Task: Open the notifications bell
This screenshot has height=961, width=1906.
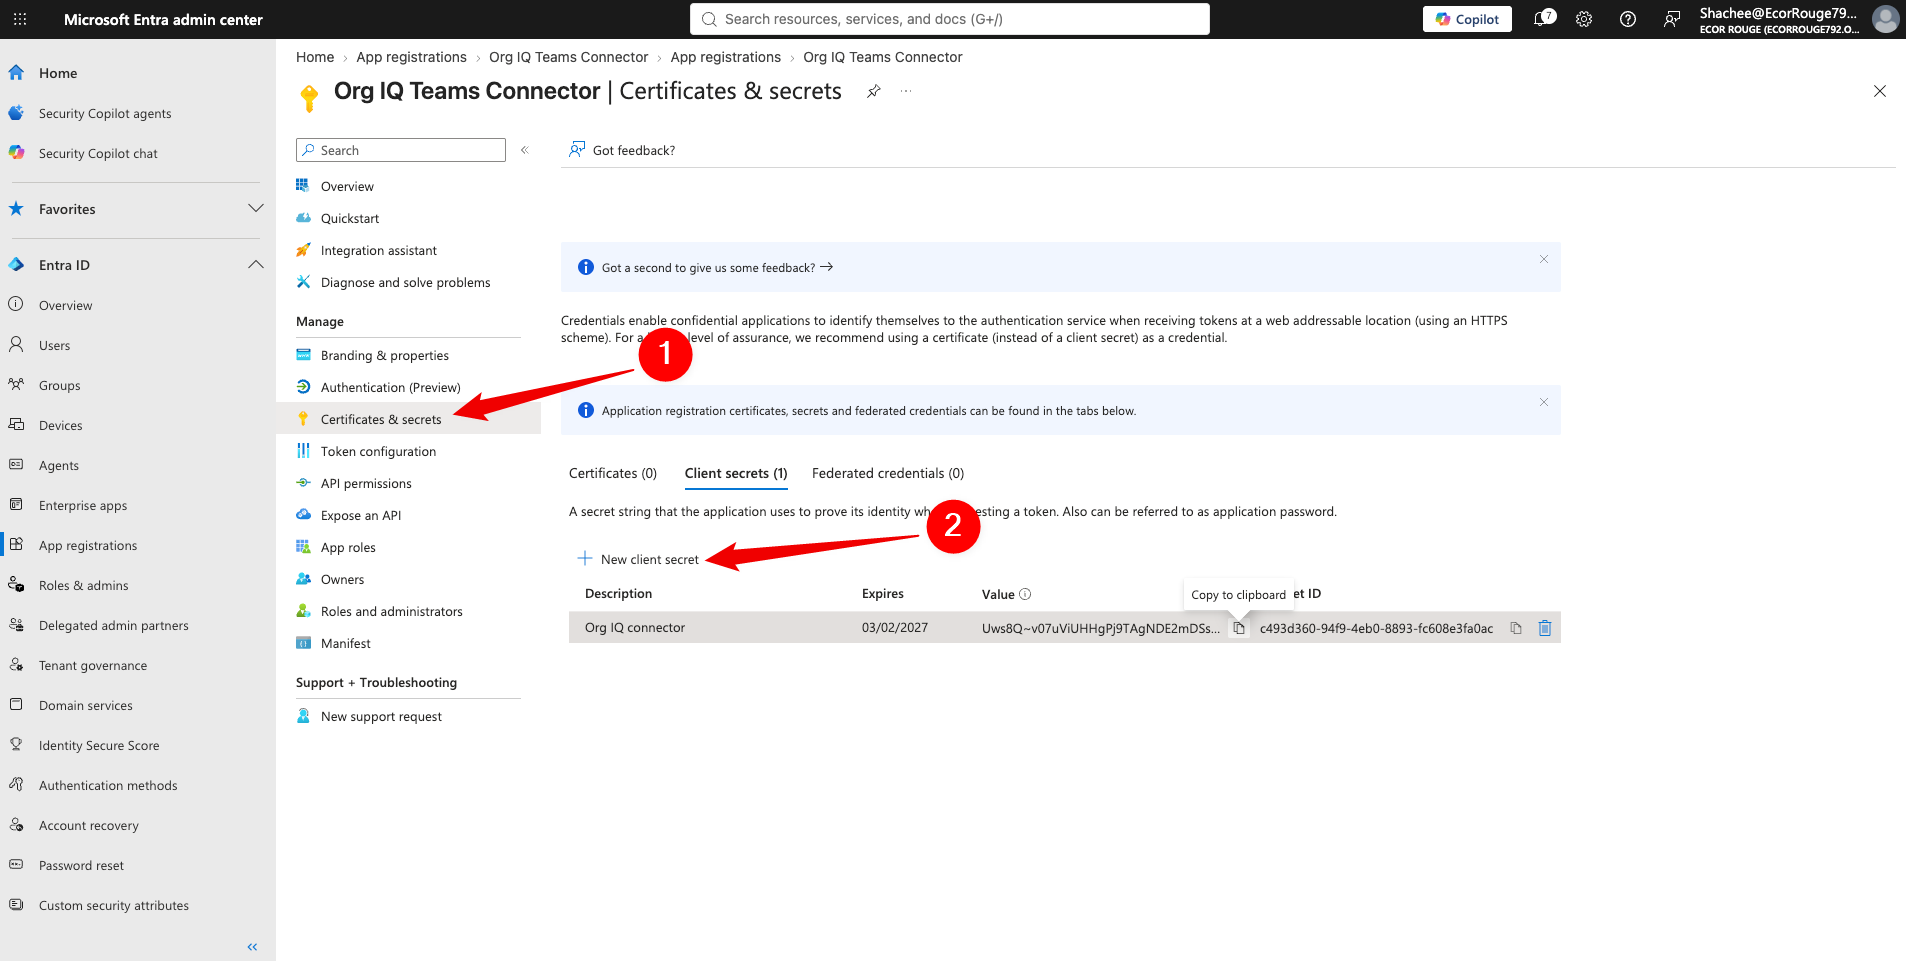Action: tap(1543, 19)
